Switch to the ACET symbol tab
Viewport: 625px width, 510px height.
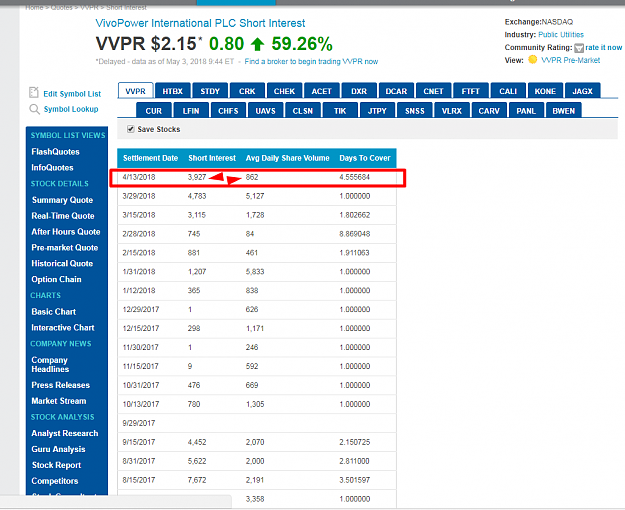click(x=322, y=91)
